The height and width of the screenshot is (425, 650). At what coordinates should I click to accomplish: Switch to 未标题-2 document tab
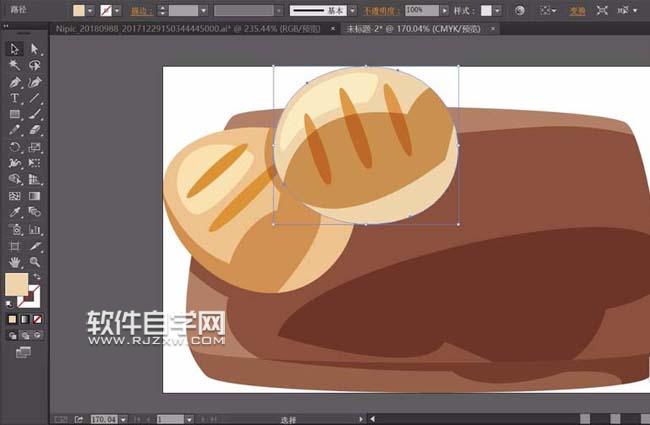point(413,29)
